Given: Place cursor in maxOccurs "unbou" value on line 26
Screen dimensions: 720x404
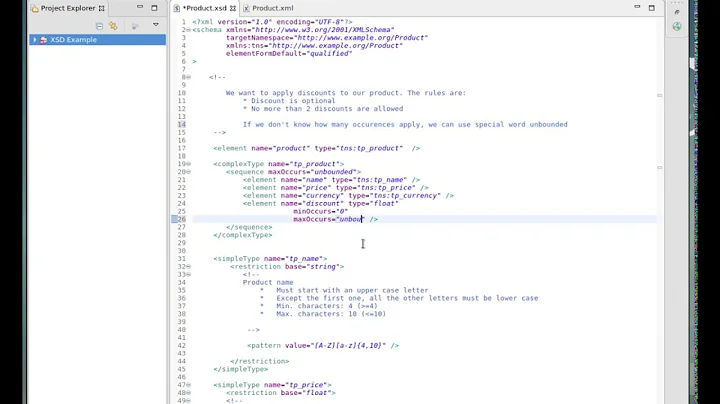Looking at the screenshot, I should point(349,219).
